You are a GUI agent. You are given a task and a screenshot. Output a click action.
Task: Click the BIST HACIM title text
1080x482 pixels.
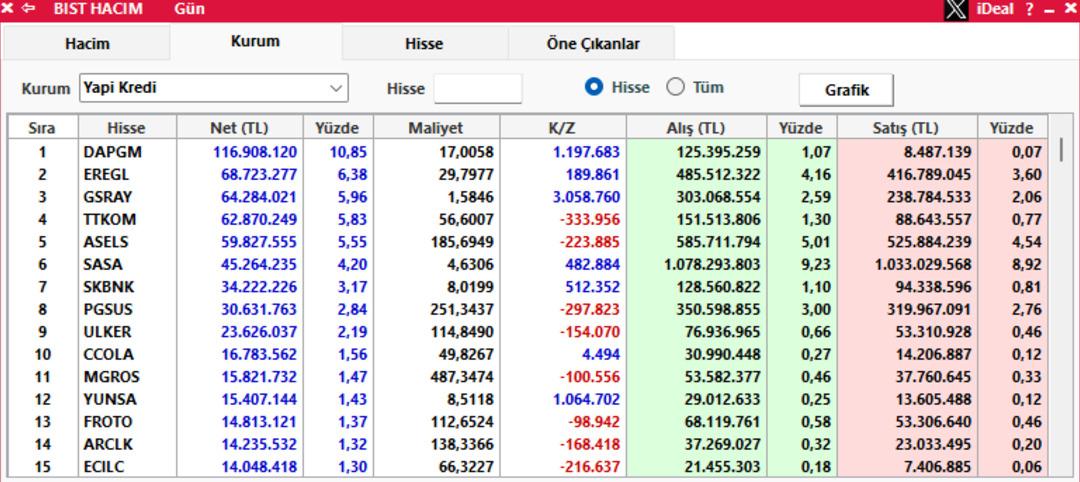(98, 10)
